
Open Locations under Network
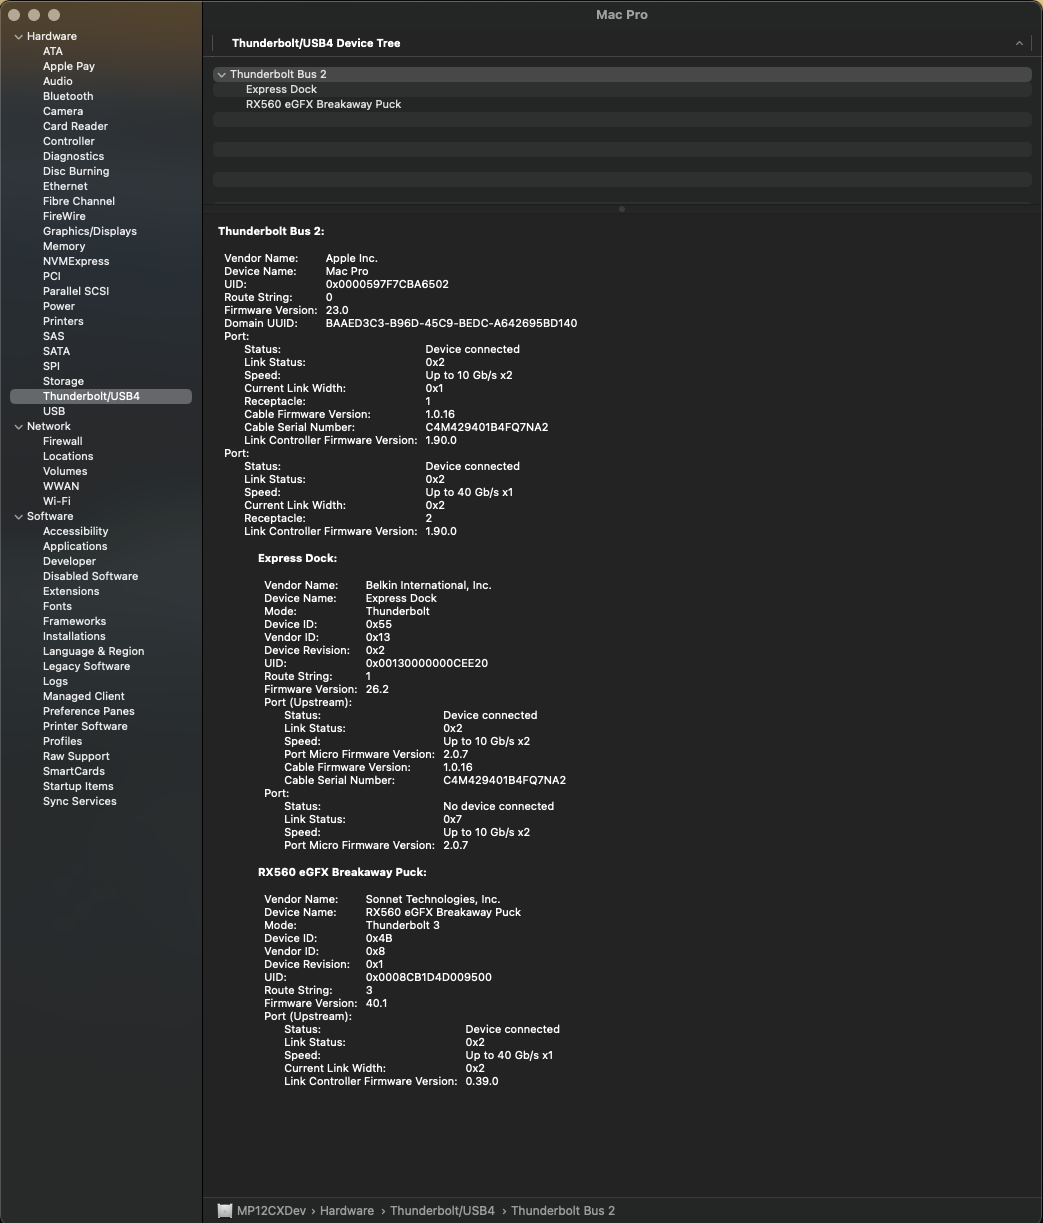tap(68, 456)
